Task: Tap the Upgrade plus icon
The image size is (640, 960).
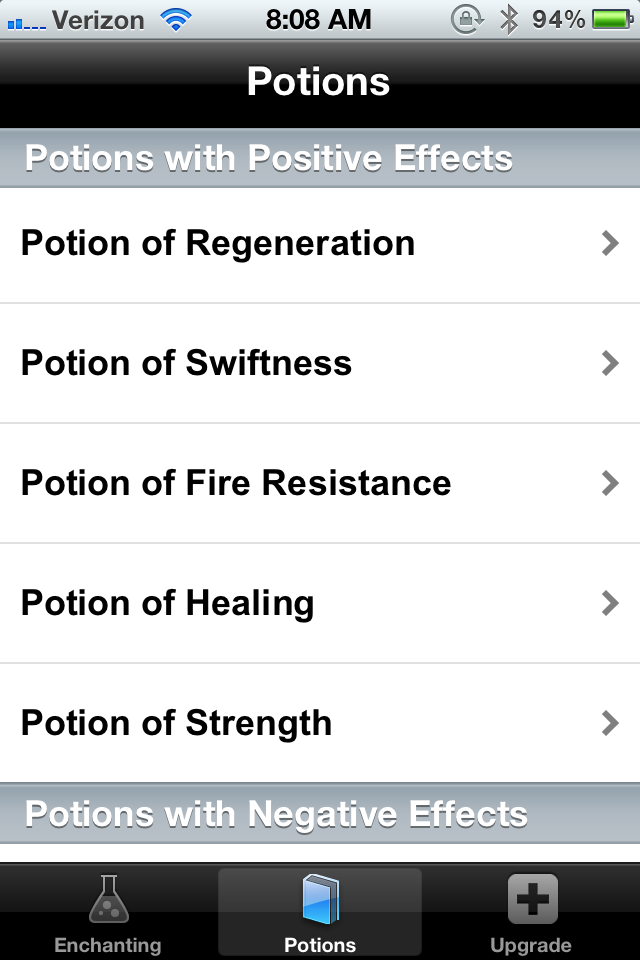Action: 531,898
